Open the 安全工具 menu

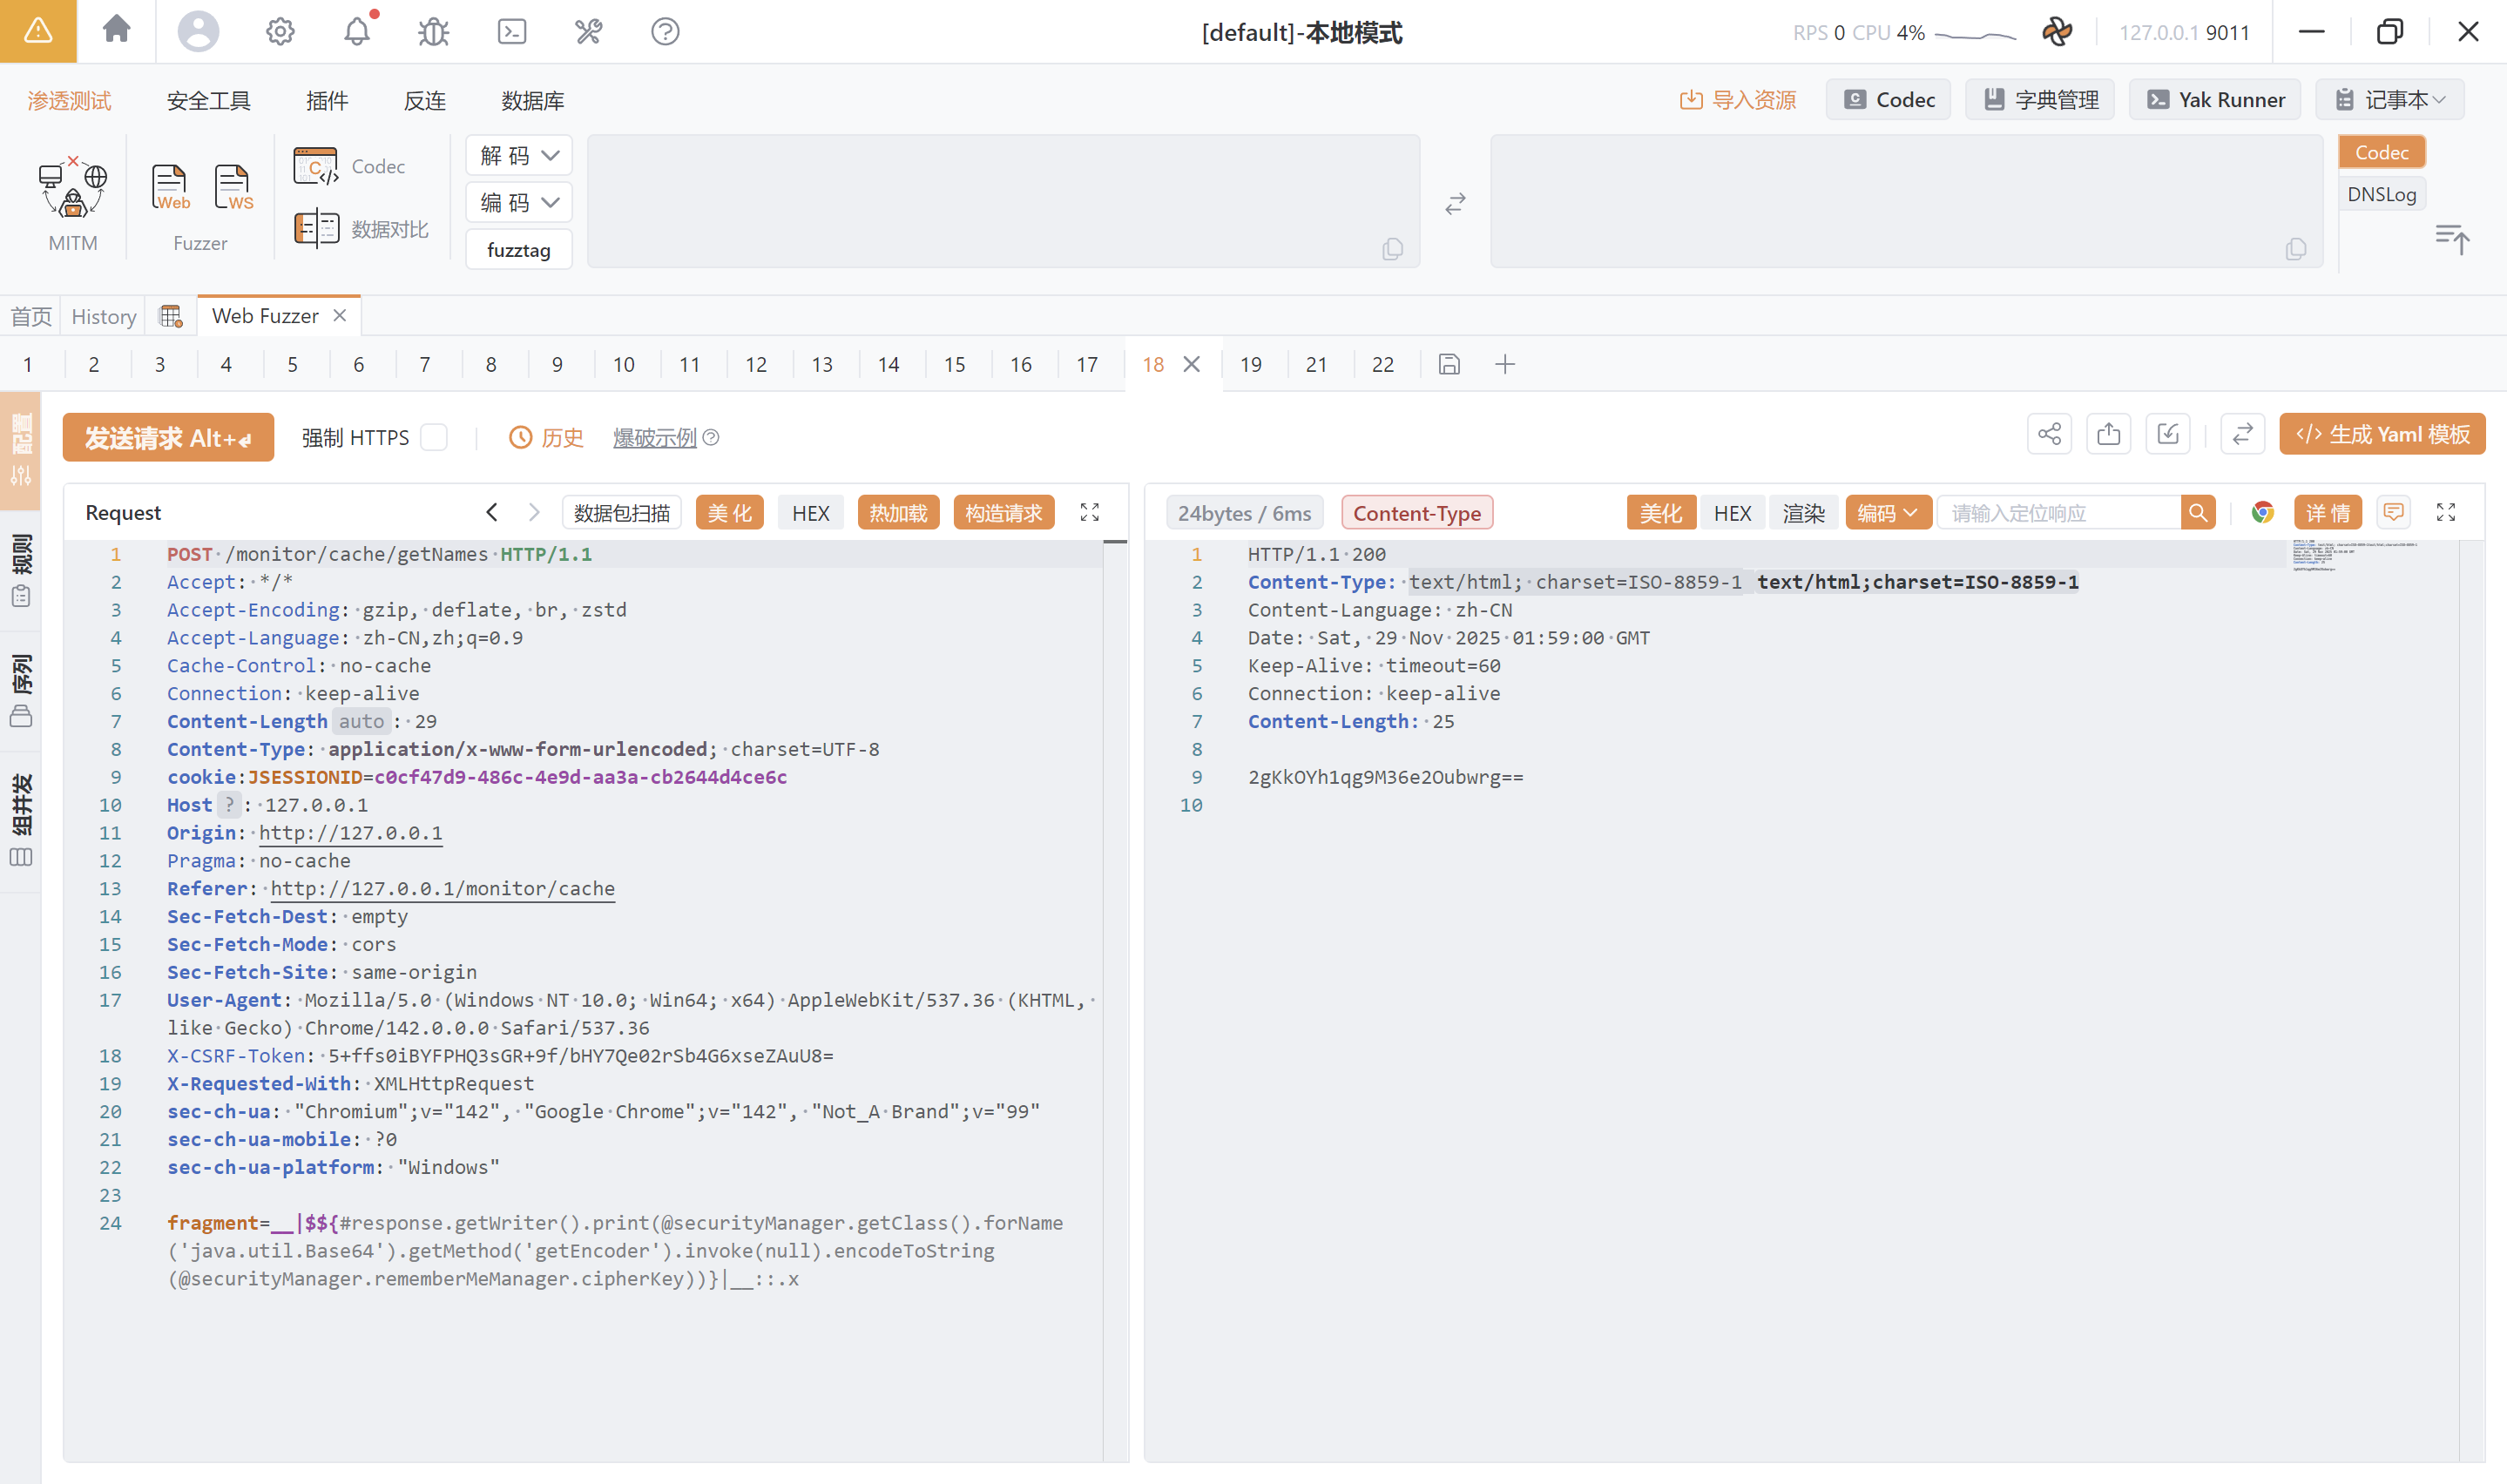click(x=208, y=101)
